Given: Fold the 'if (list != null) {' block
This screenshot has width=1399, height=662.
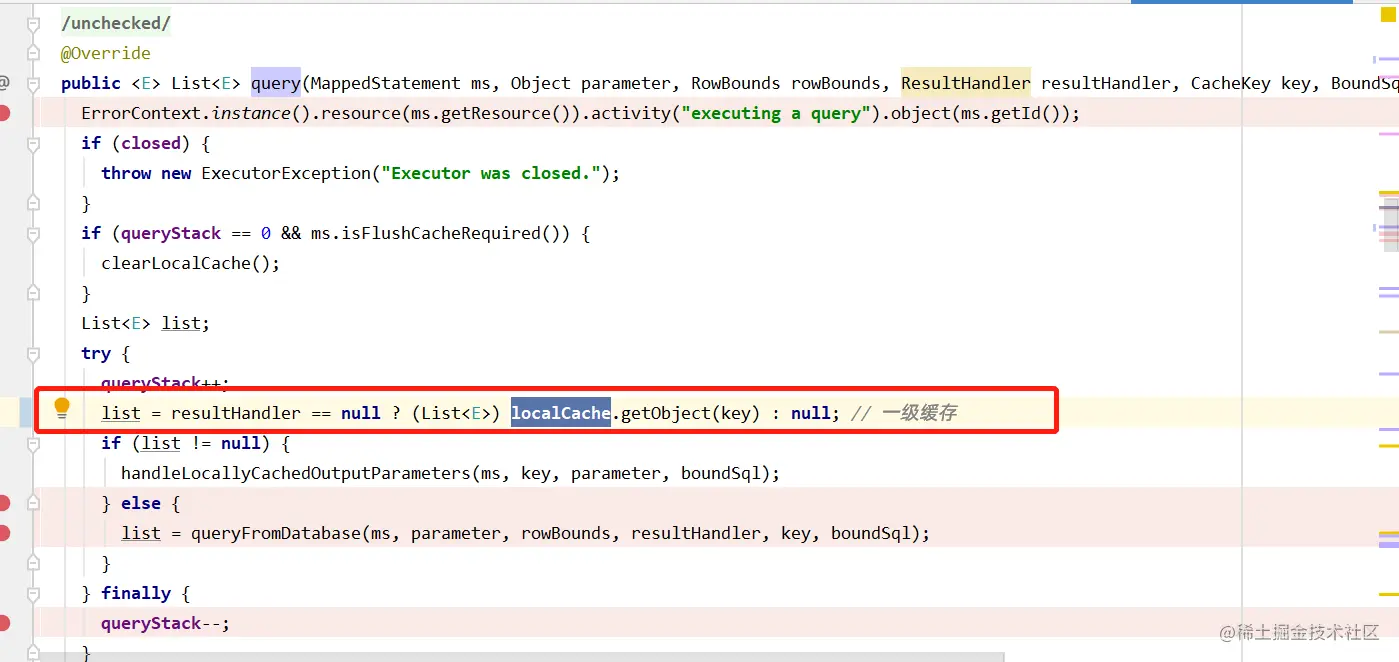Looking at the screenshot, I should click(33, 443).
